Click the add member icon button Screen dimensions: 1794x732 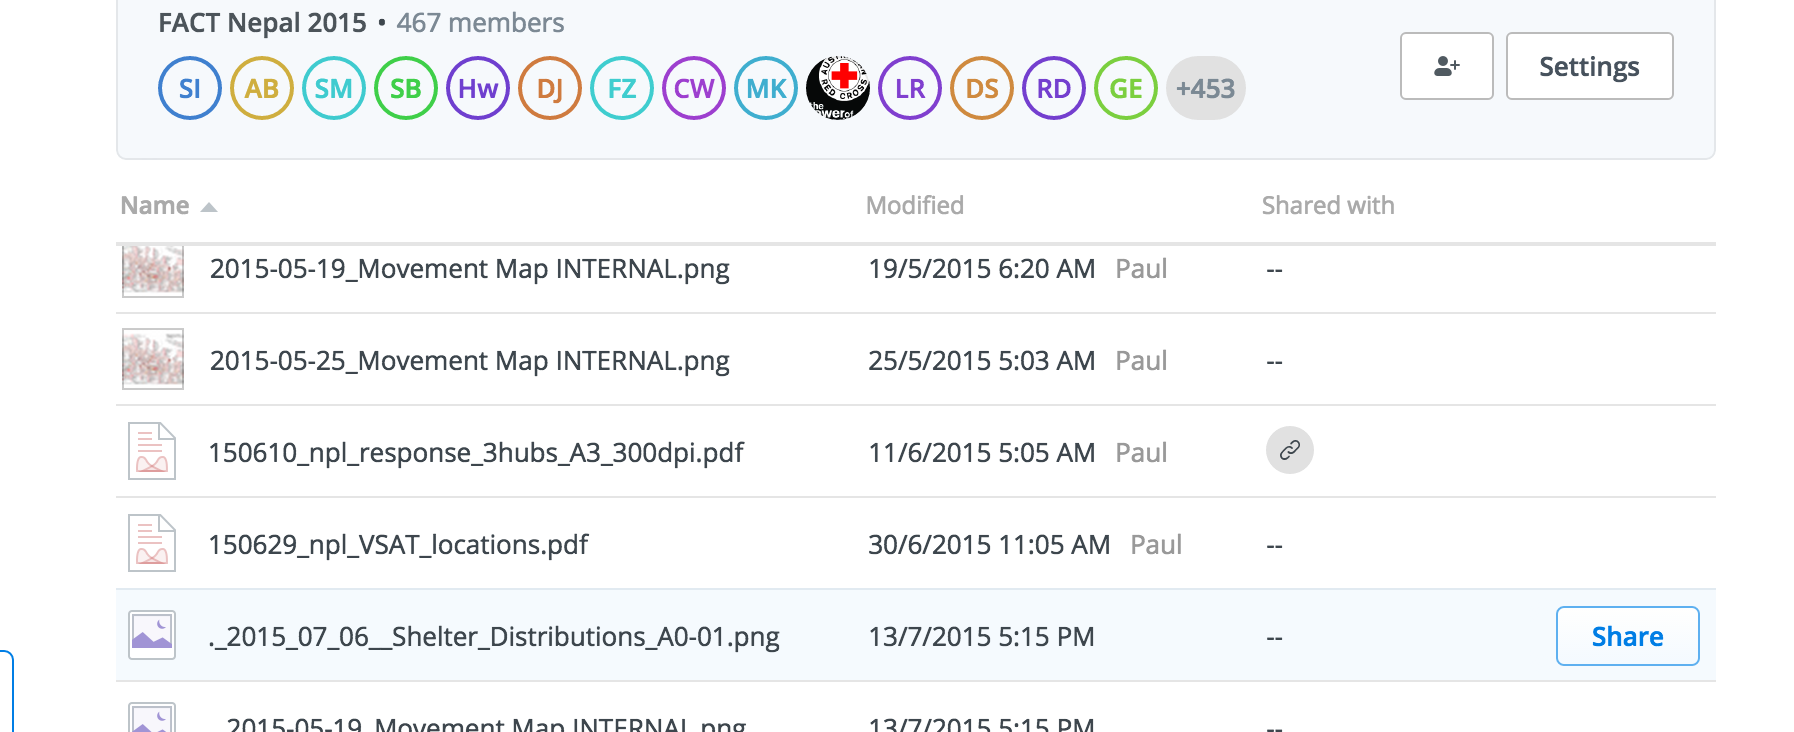pyautogui.click(x=1447, y=66)
